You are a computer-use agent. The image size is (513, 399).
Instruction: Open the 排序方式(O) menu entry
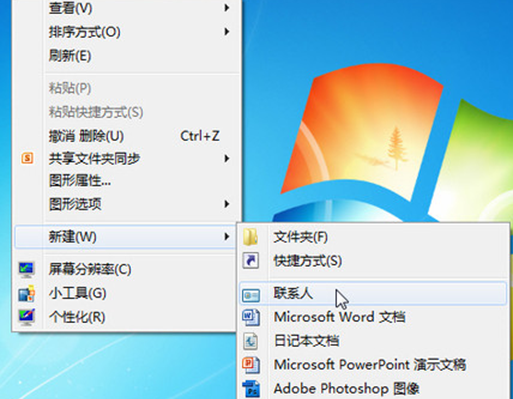click(126, 32)
